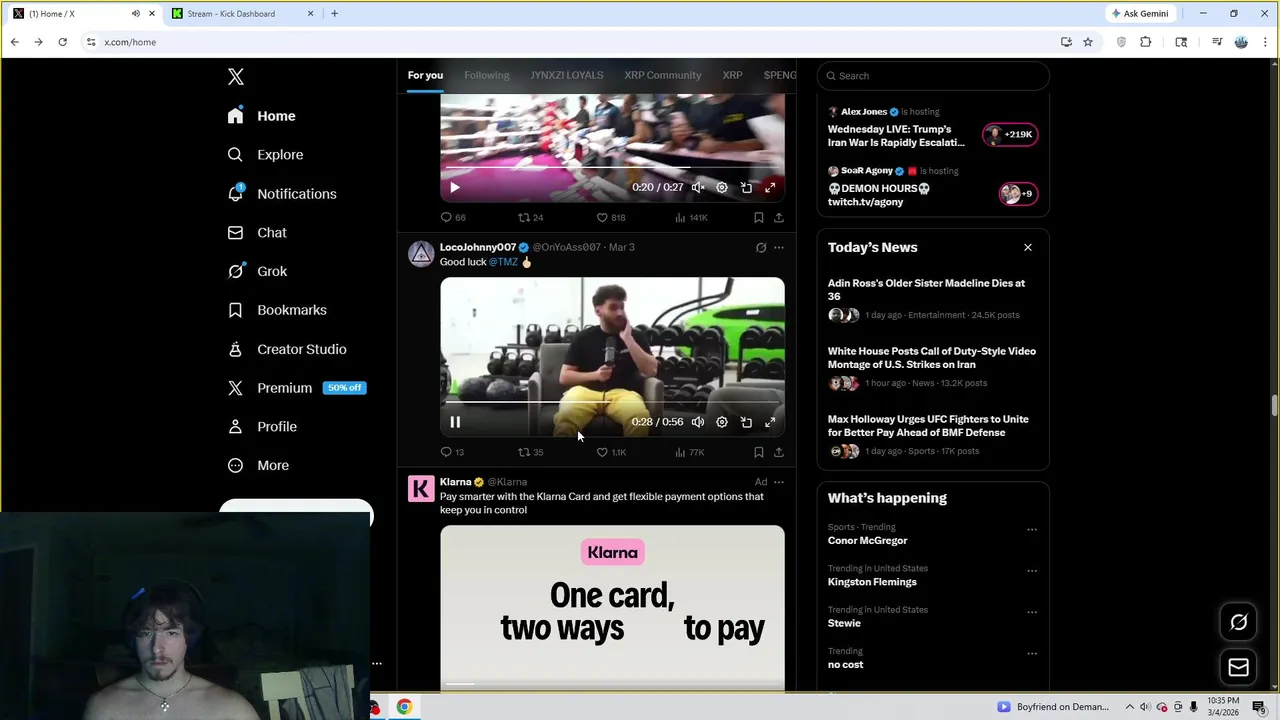Open the Home page from sidebar
1280x720 pixels.
pyautogui.click(x=261, y=116)
